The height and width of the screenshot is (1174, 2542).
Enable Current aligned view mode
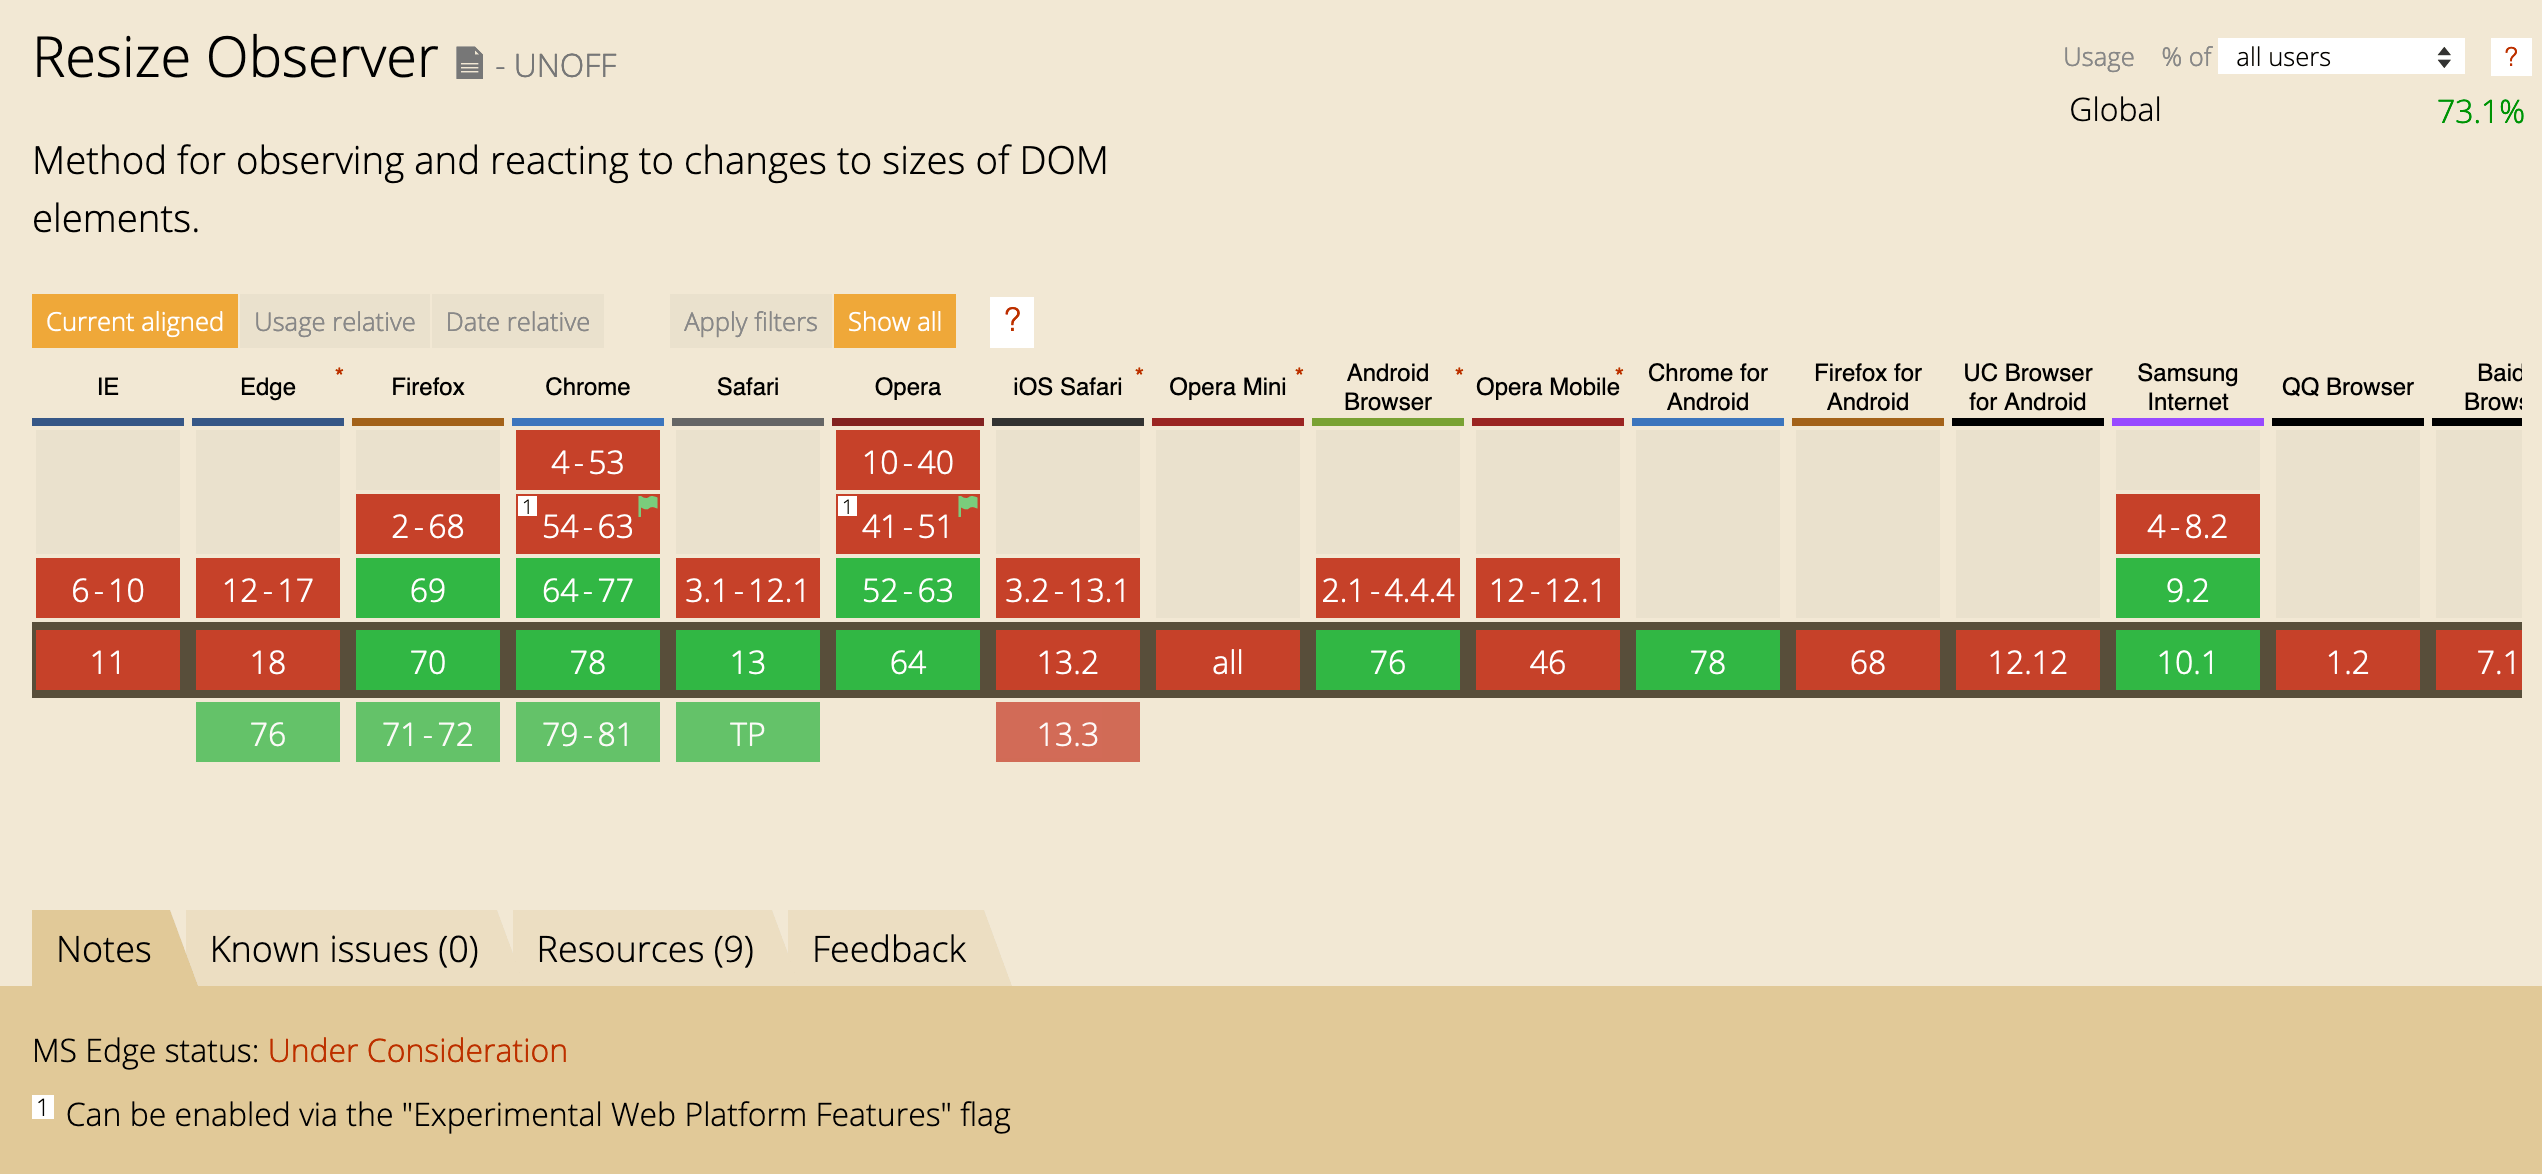(134, 321)
